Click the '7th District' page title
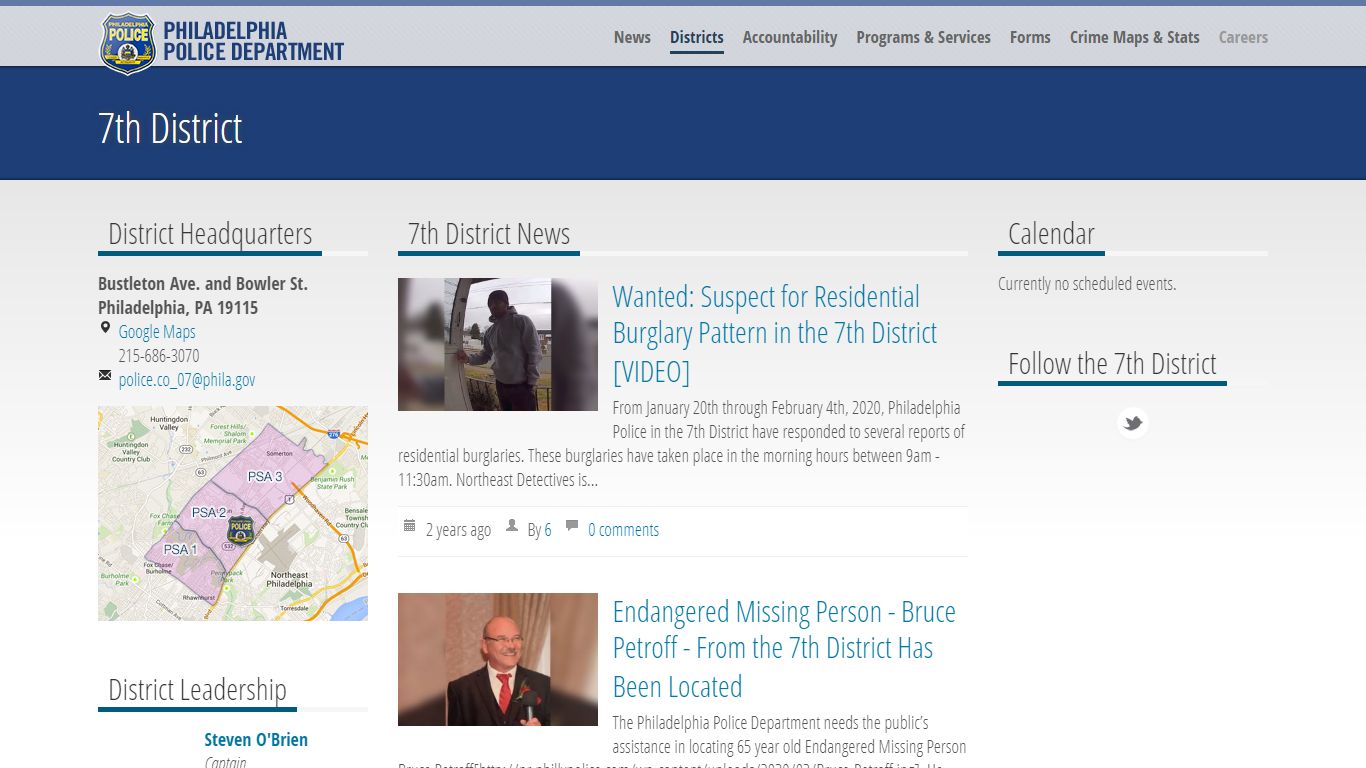The image size is (1366, 768). pos(170,128)
